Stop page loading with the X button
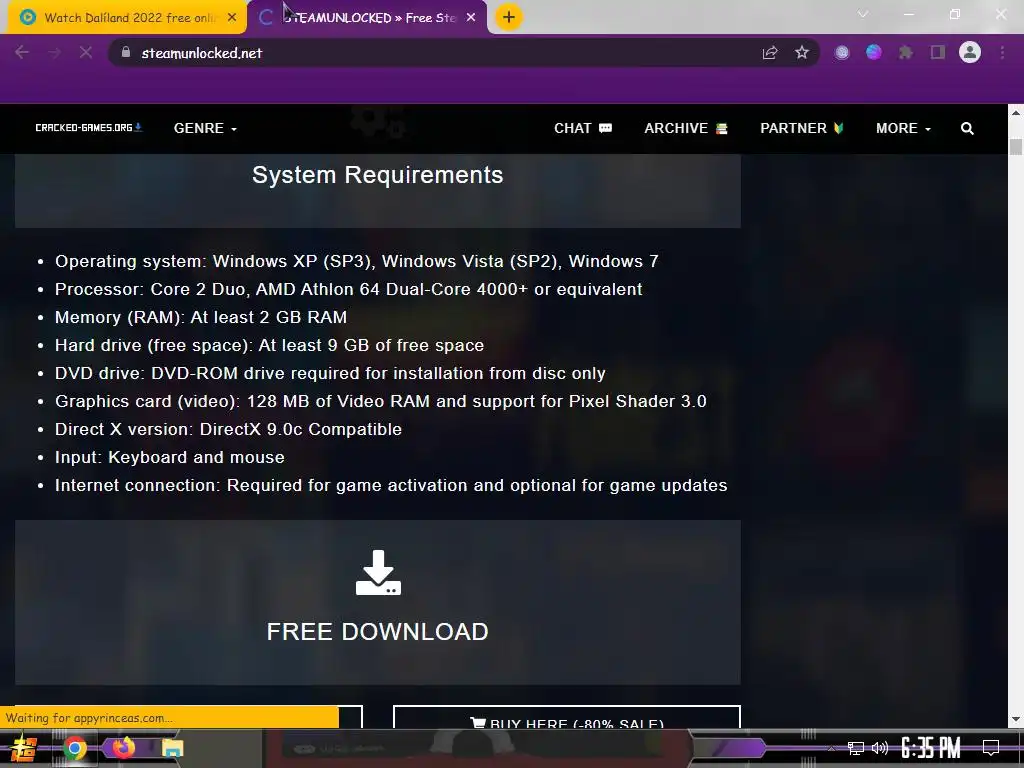 point(86,52)
